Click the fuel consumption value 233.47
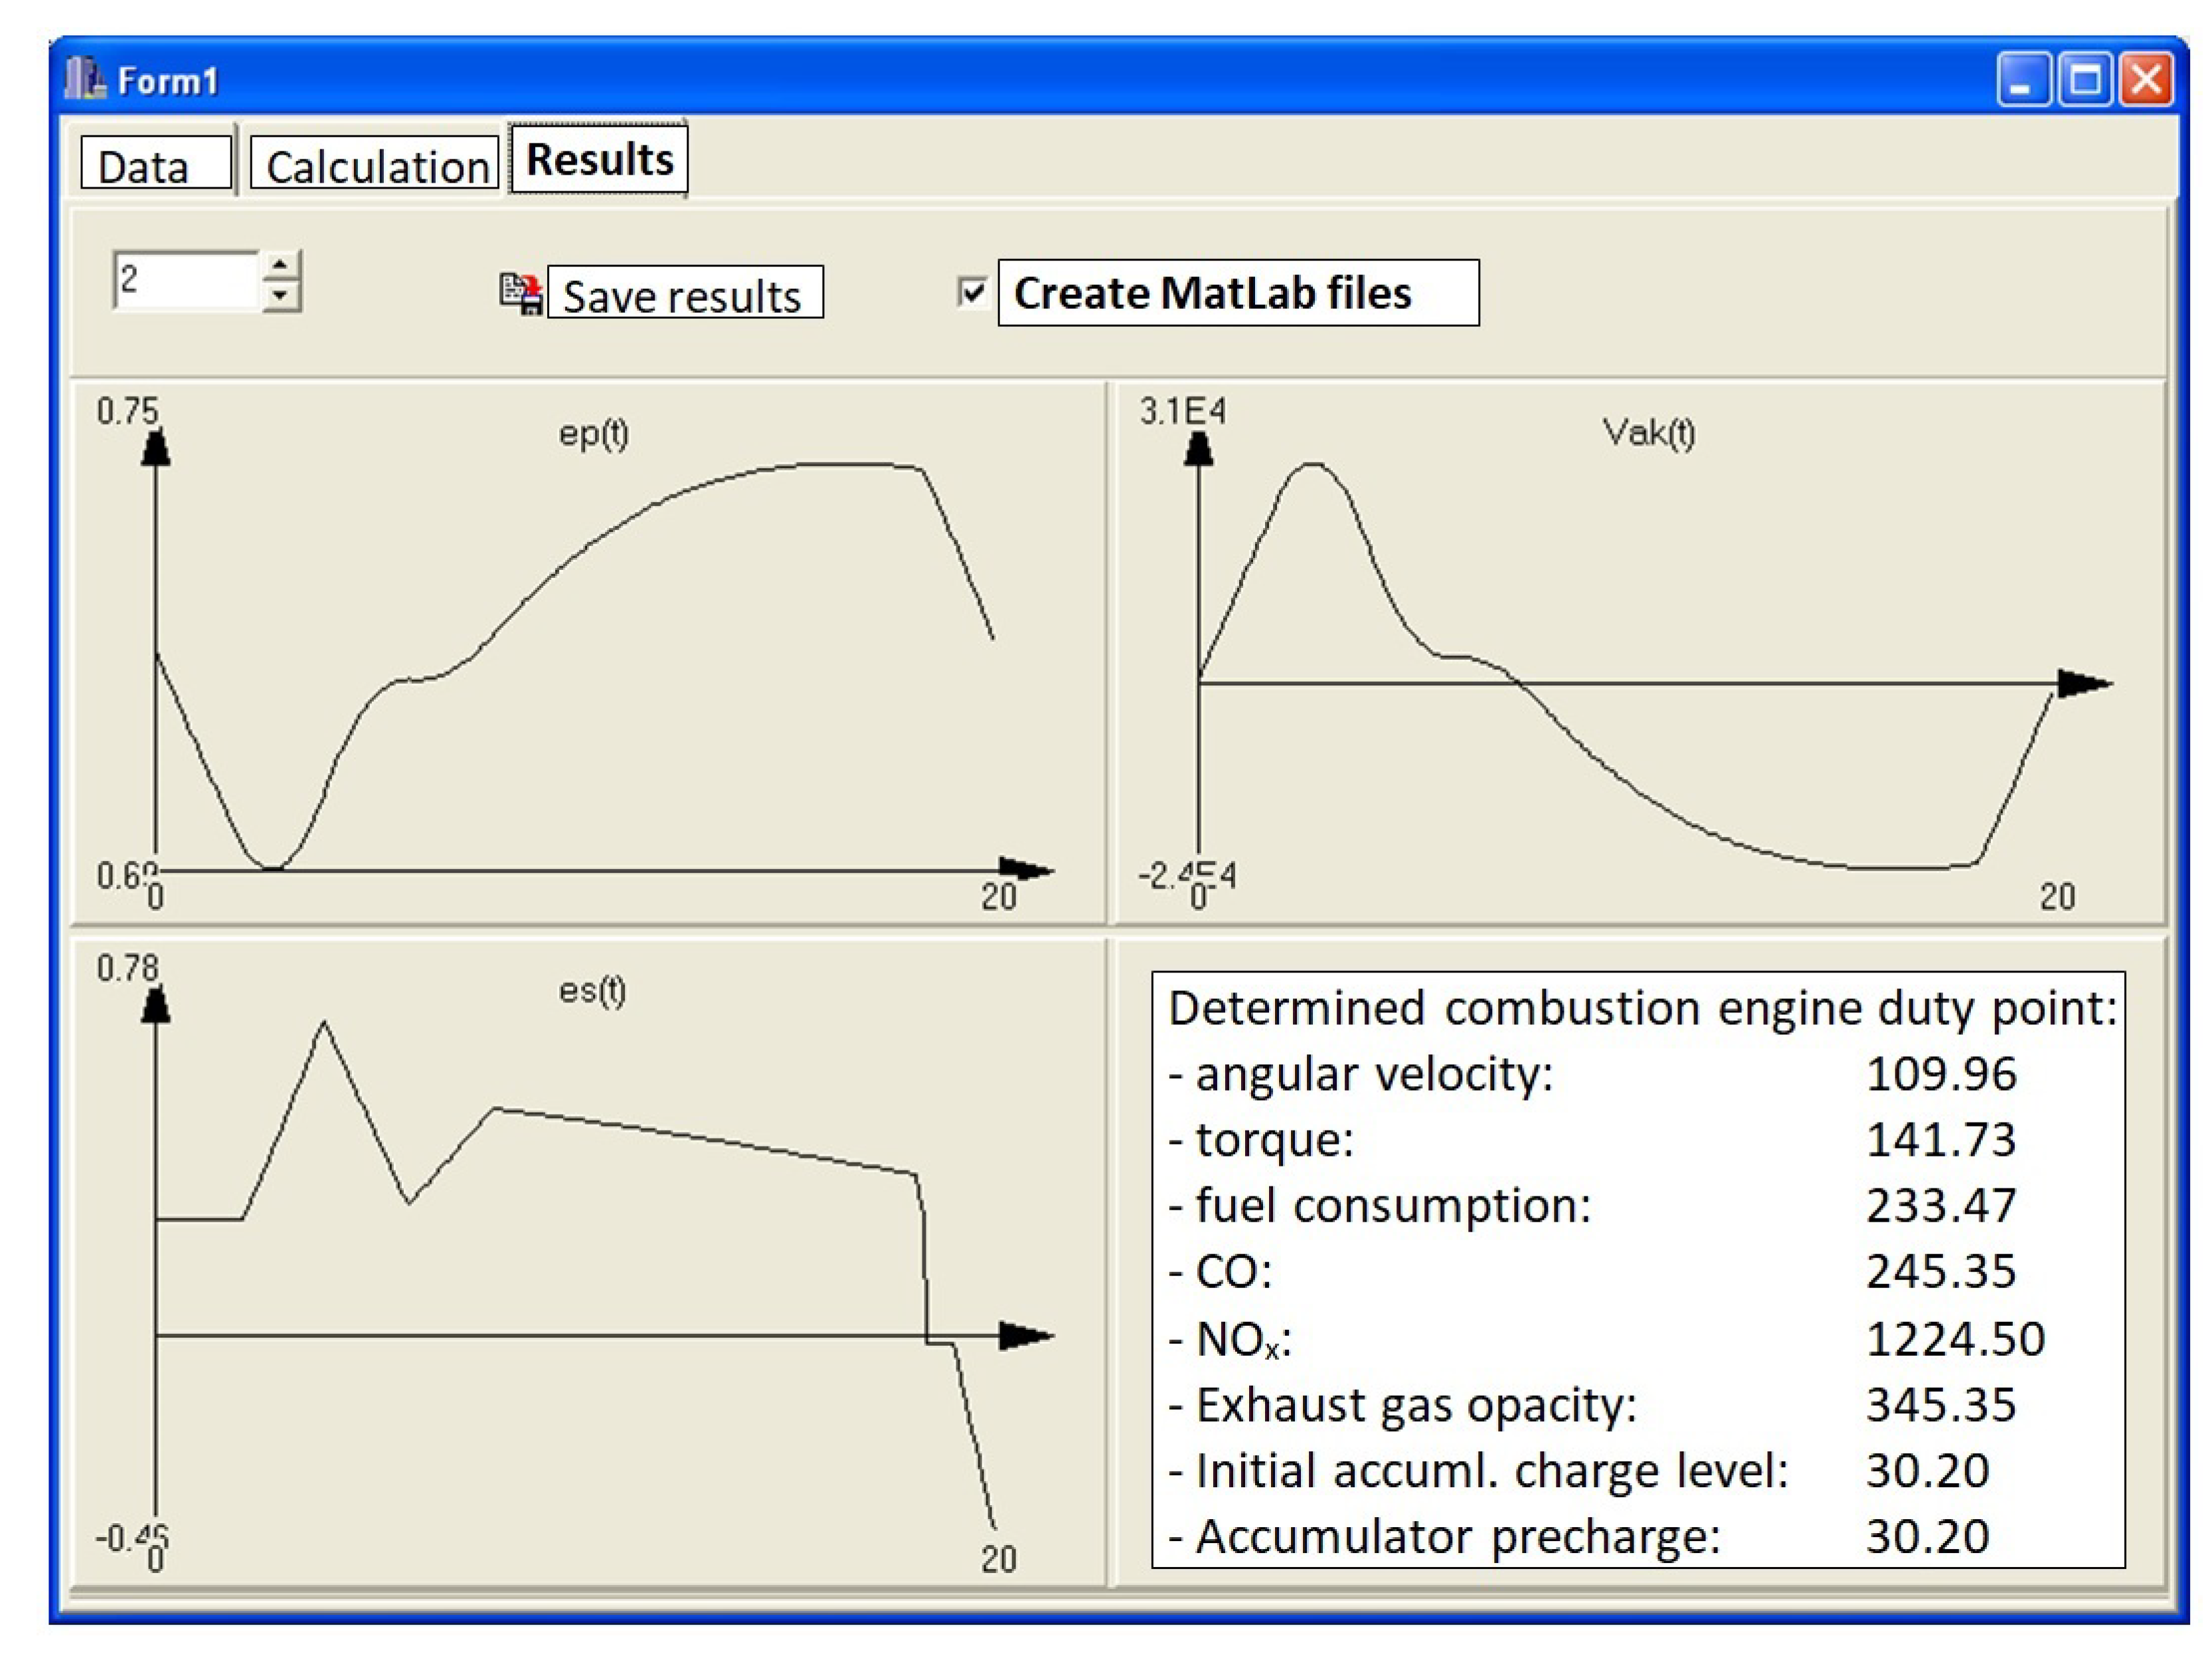 pyautogui.click(x=1940, y=1205)
